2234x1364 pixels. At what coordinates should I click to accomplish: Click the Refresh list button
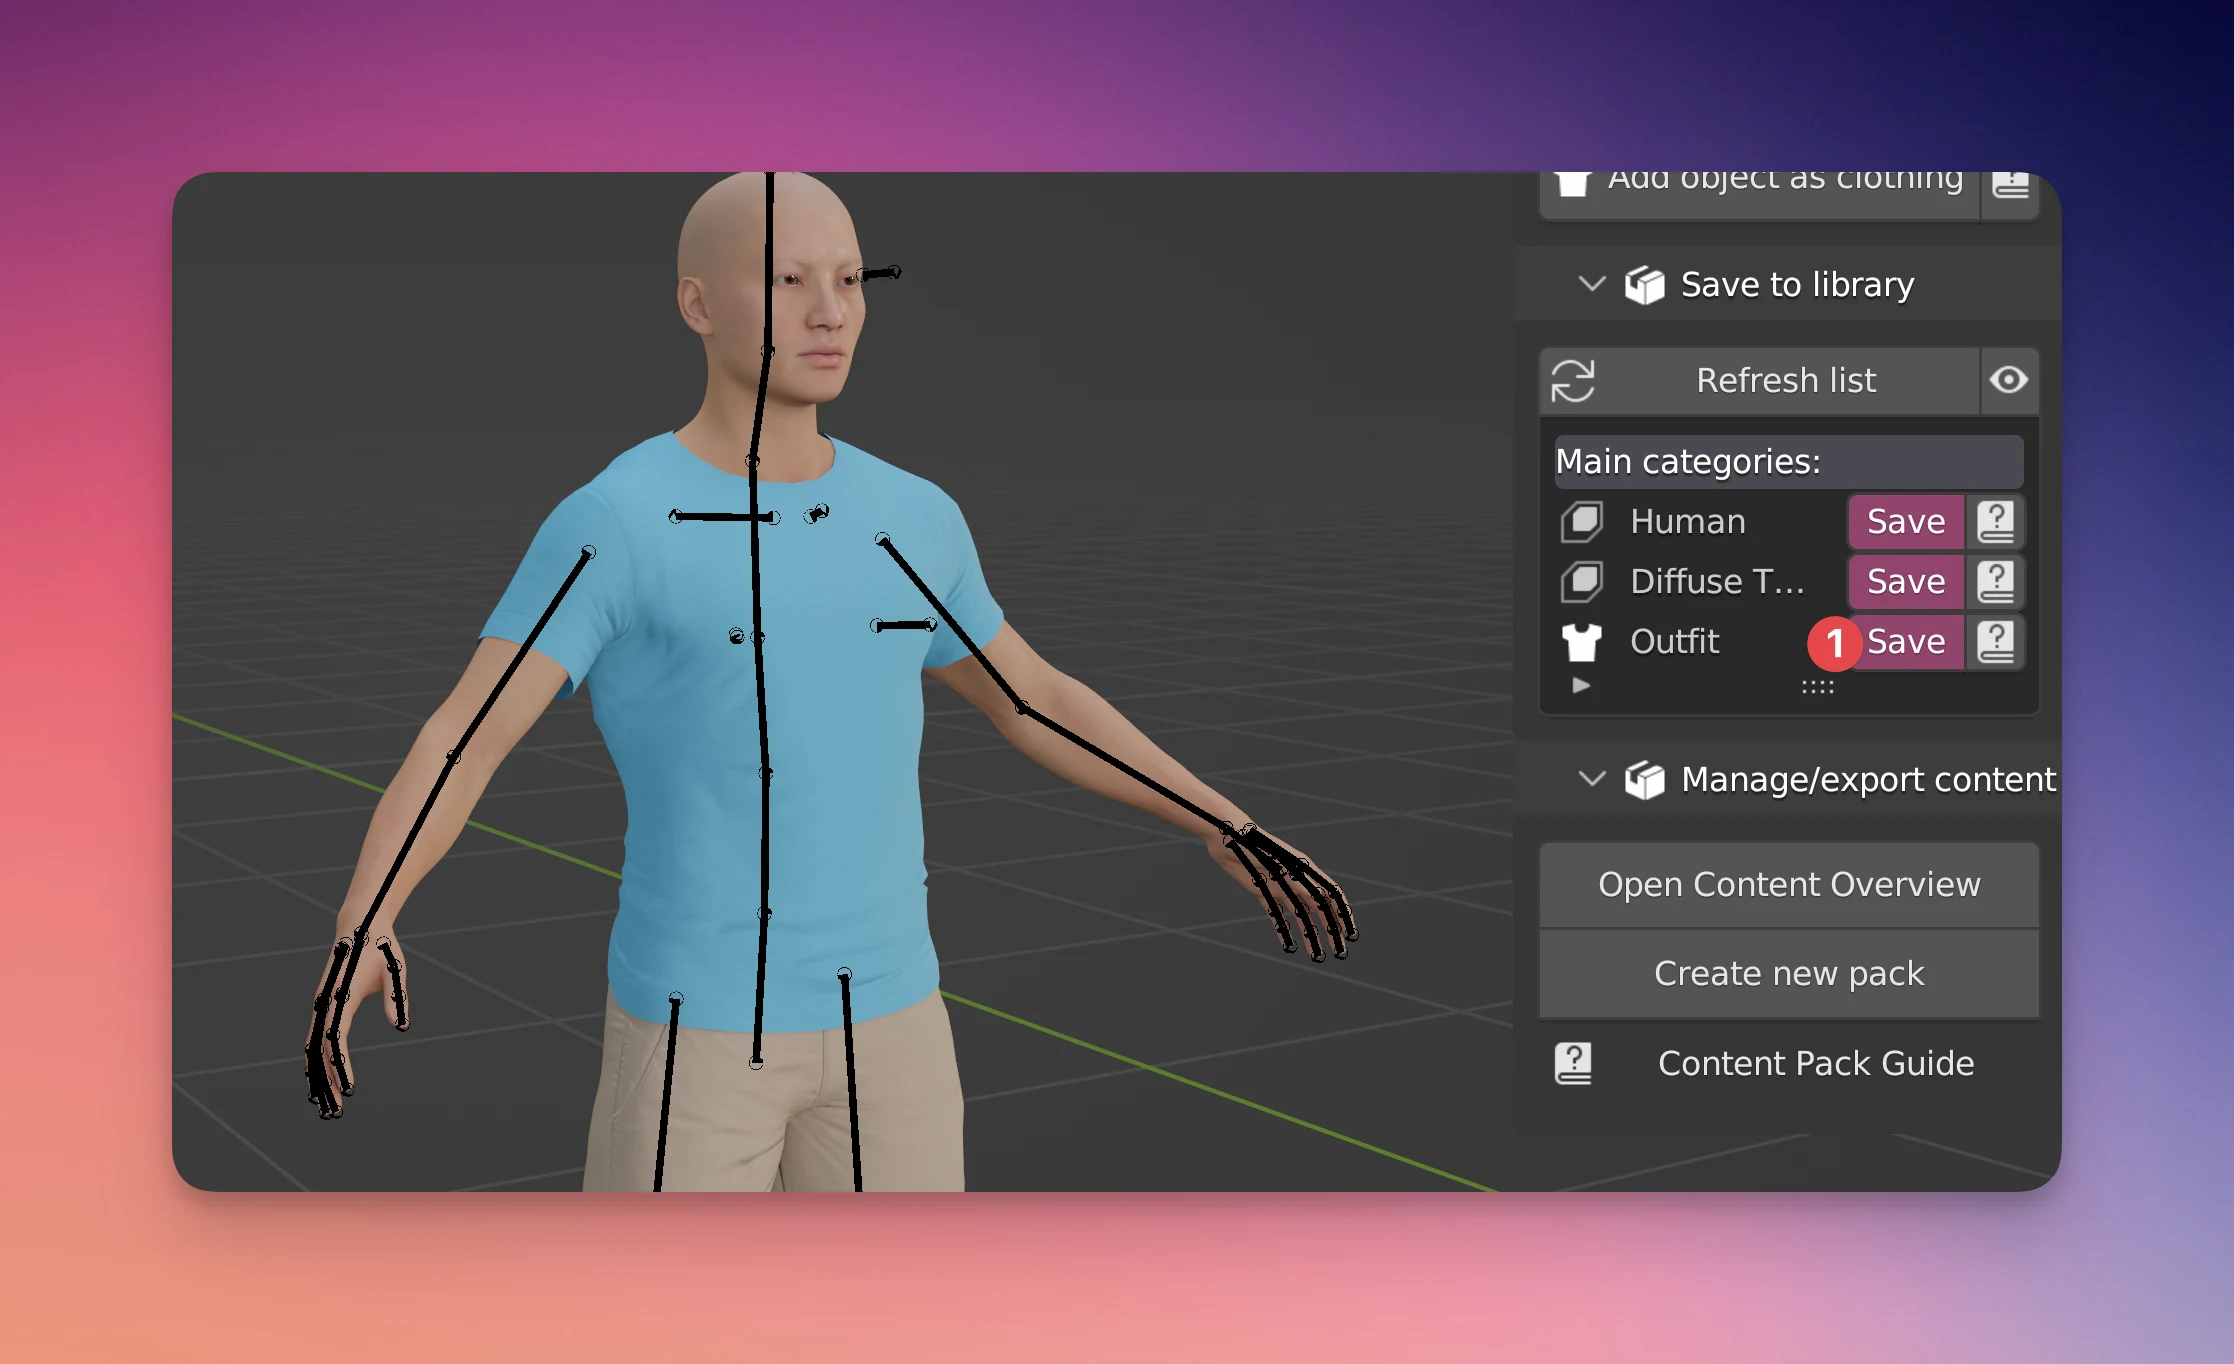point(1759,381)
